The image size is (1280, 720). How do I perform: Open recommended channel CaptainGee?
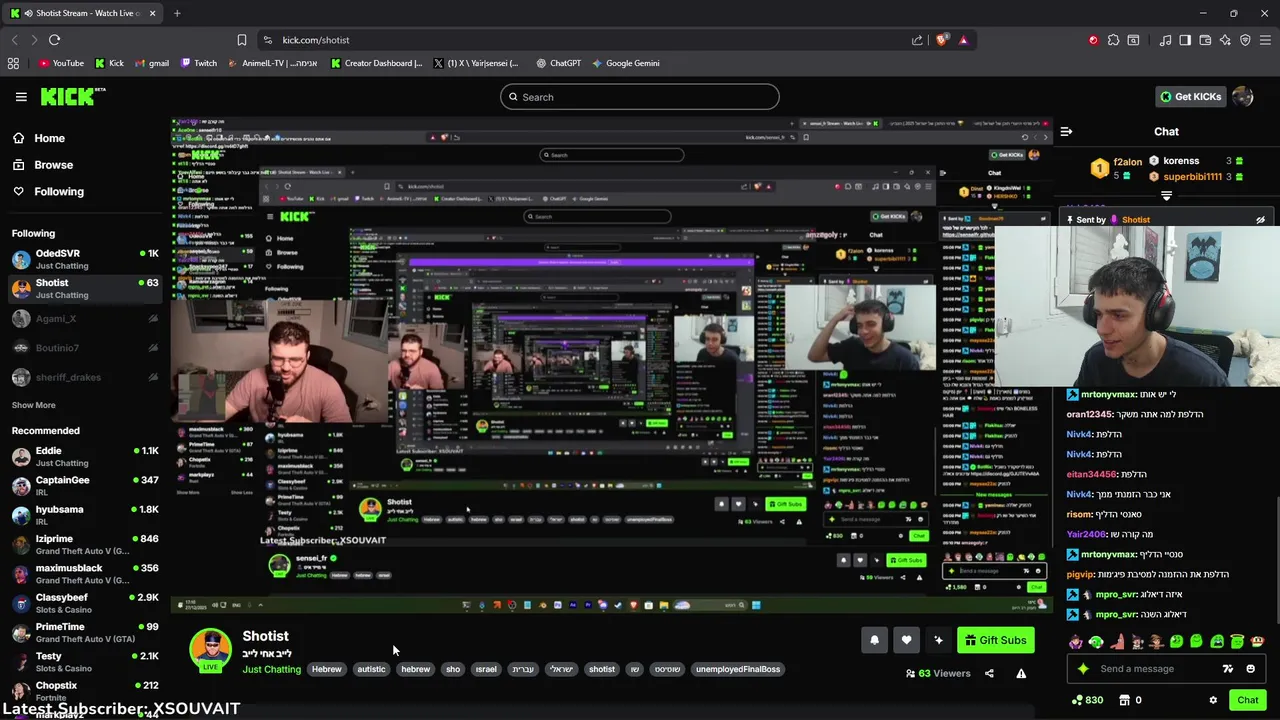(x=84, y=486)
